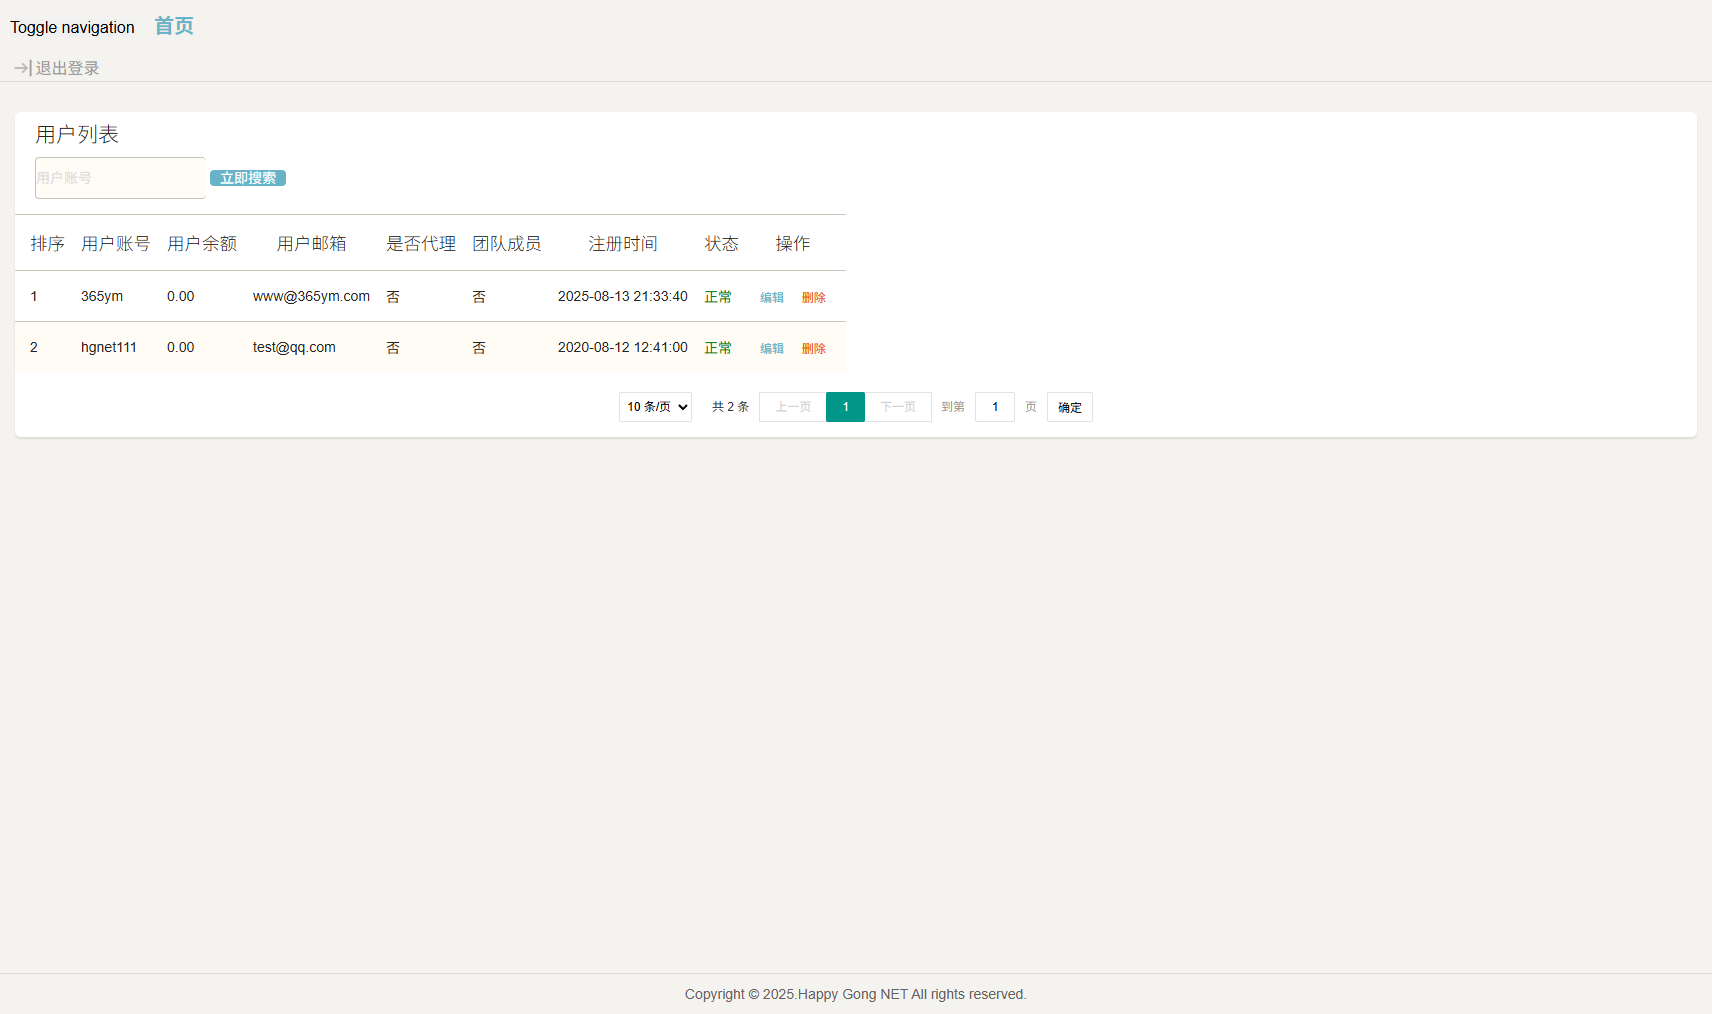Click the 用户余额 column header
This screenshot has height=1014, width=1712.
[x=202, y=243]
